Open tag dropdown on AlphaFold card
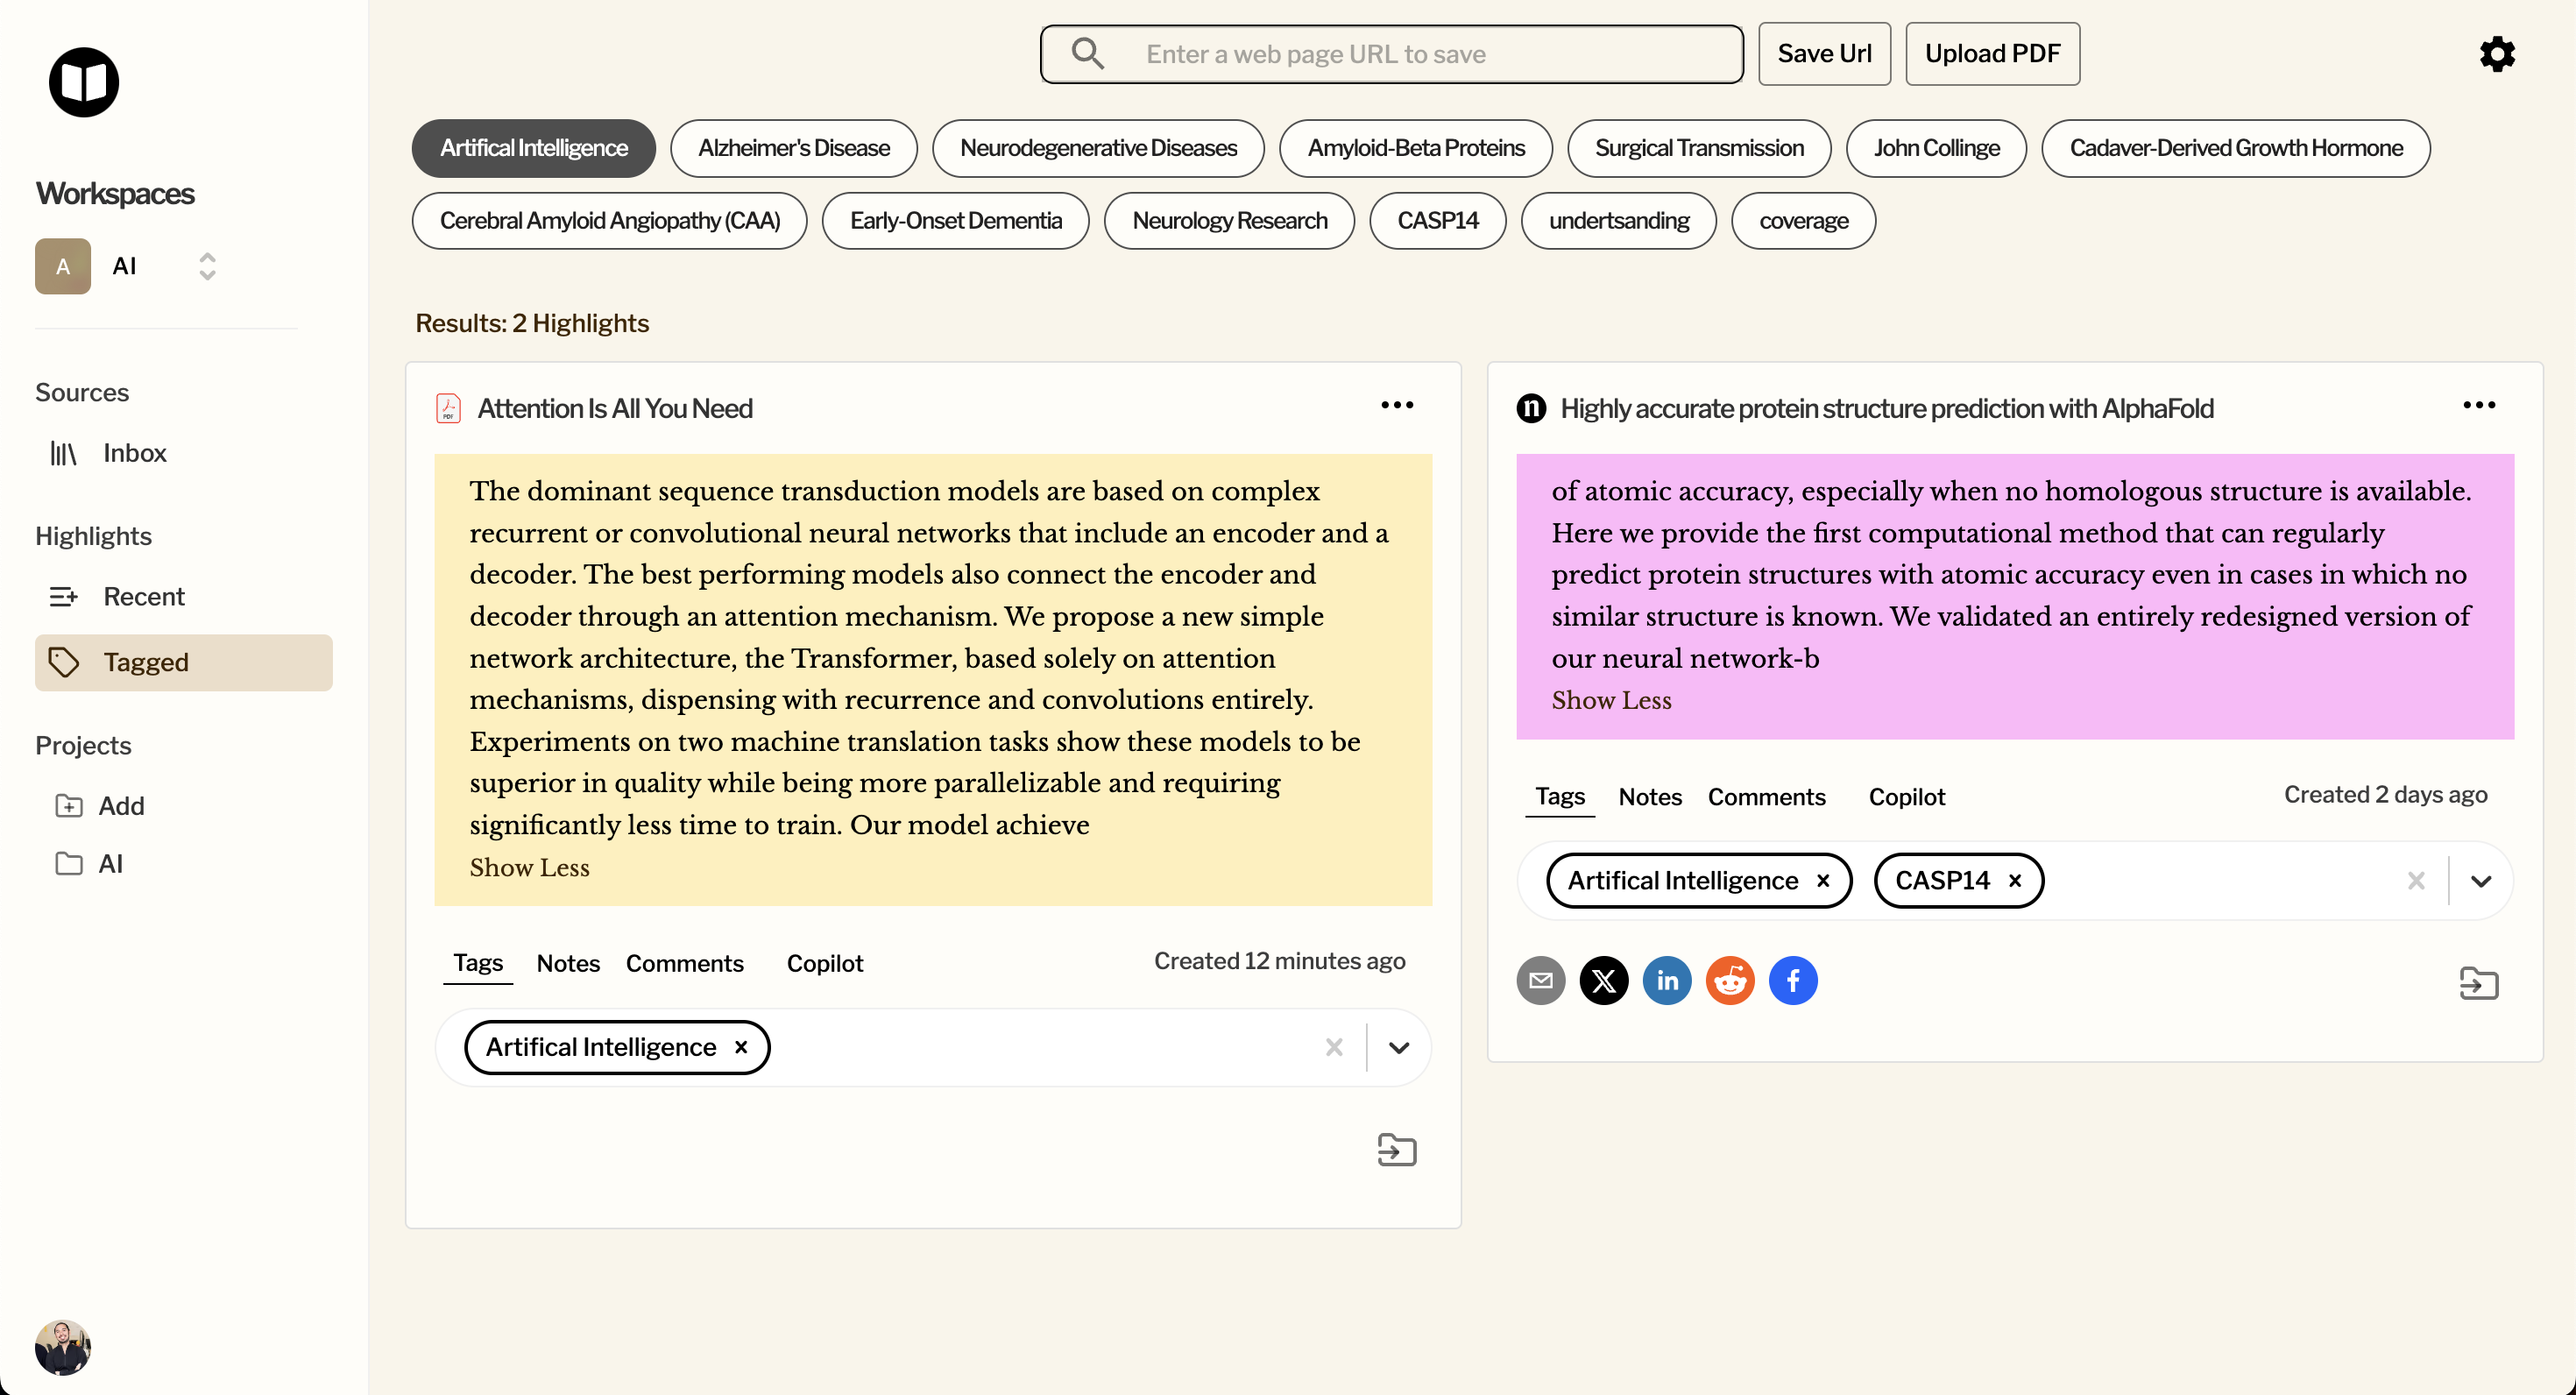Screen dimensions: 2576x1395 pyautogui.click(x=2480, y=881)
